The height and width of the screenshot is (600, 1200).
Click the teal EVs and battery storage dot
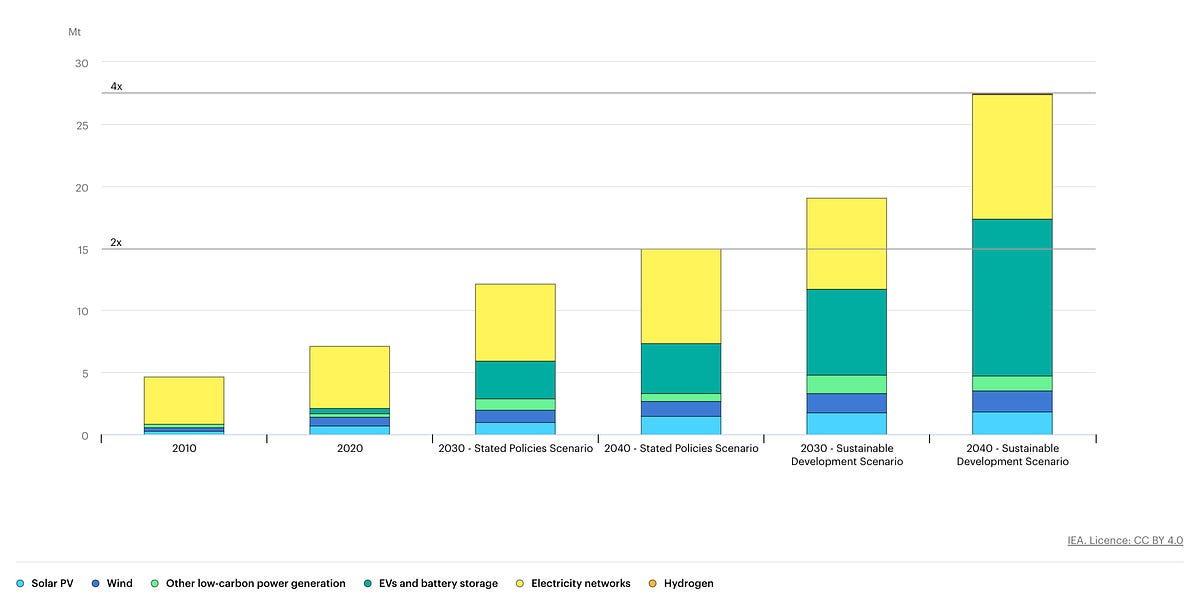tap(368, 583)
